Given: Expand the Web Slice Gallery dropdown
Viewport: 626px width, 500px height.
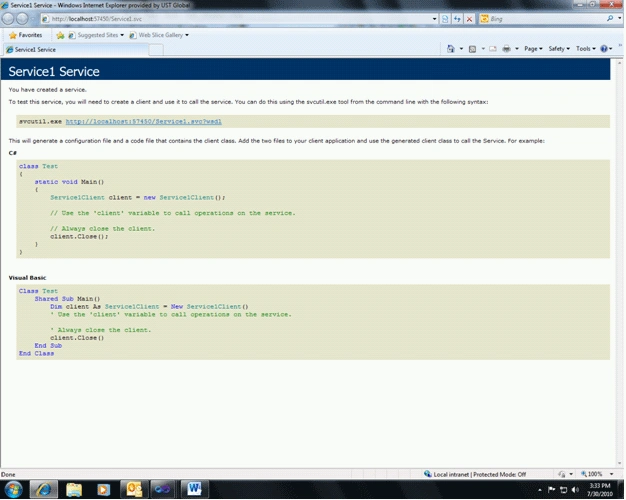Looking at the screenshot, I should coord(187,35).
